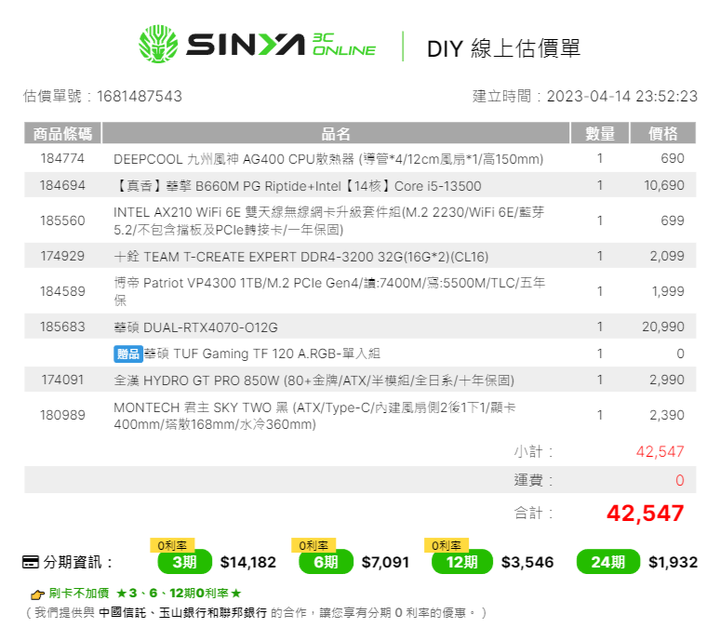Click the SINYA green lion logo
Viewport: 720px width, 641px height.
[x=158, y=44]
